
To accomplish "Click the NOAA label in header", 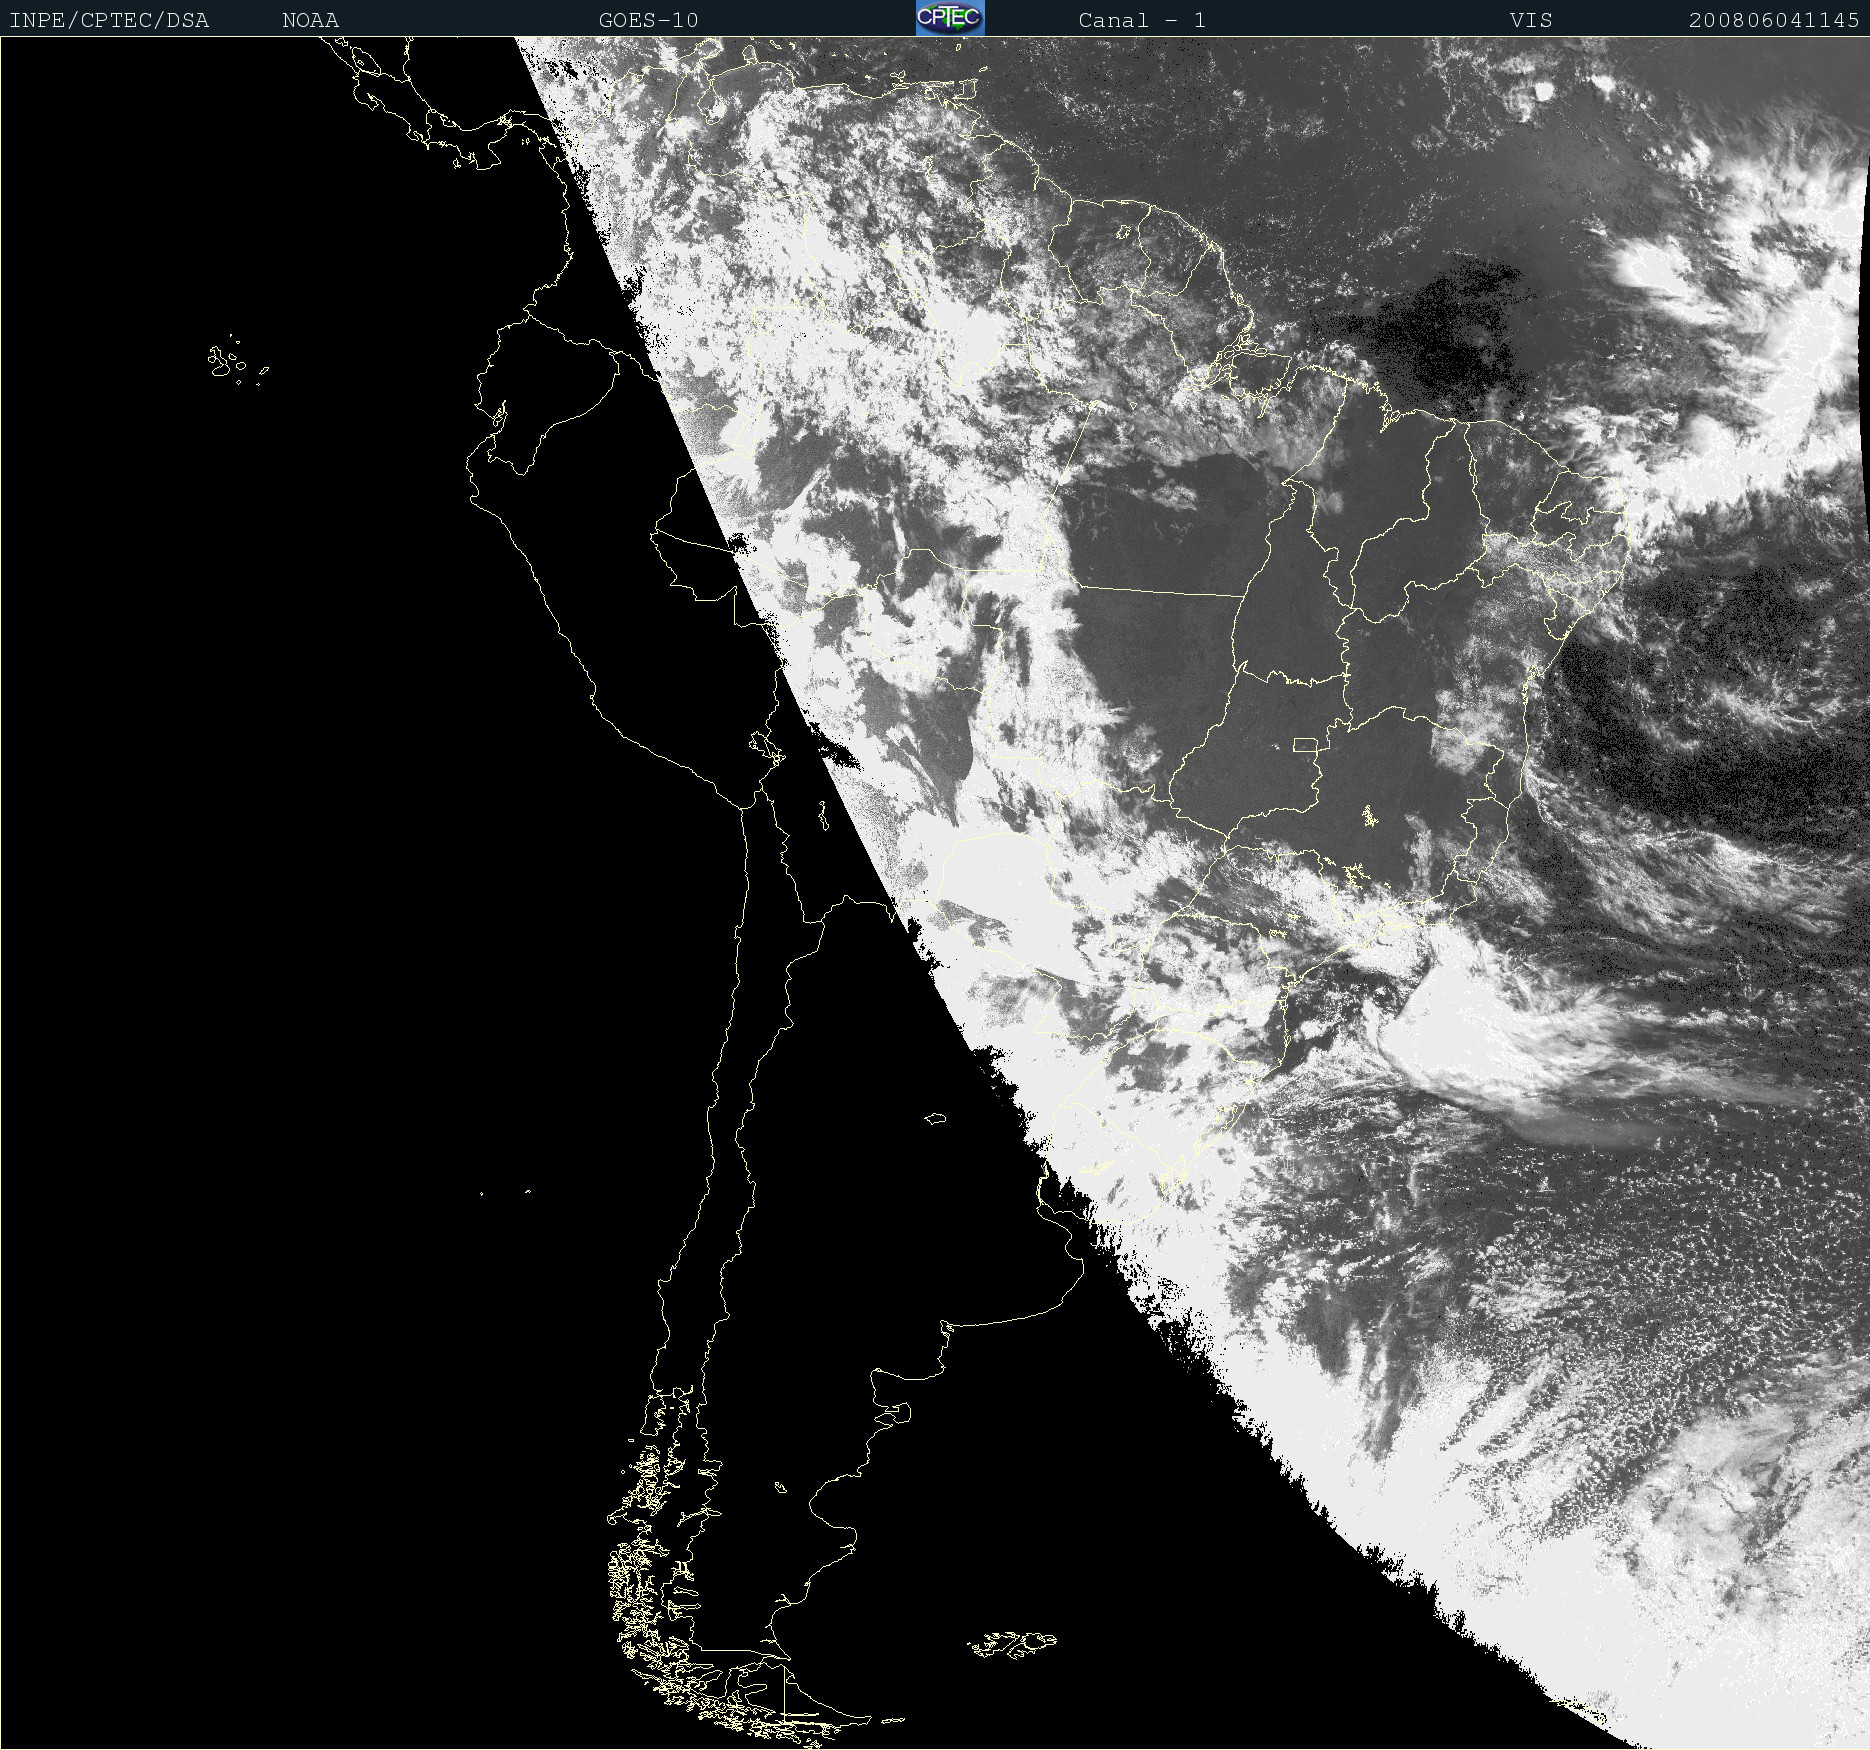I will (310, 20).
